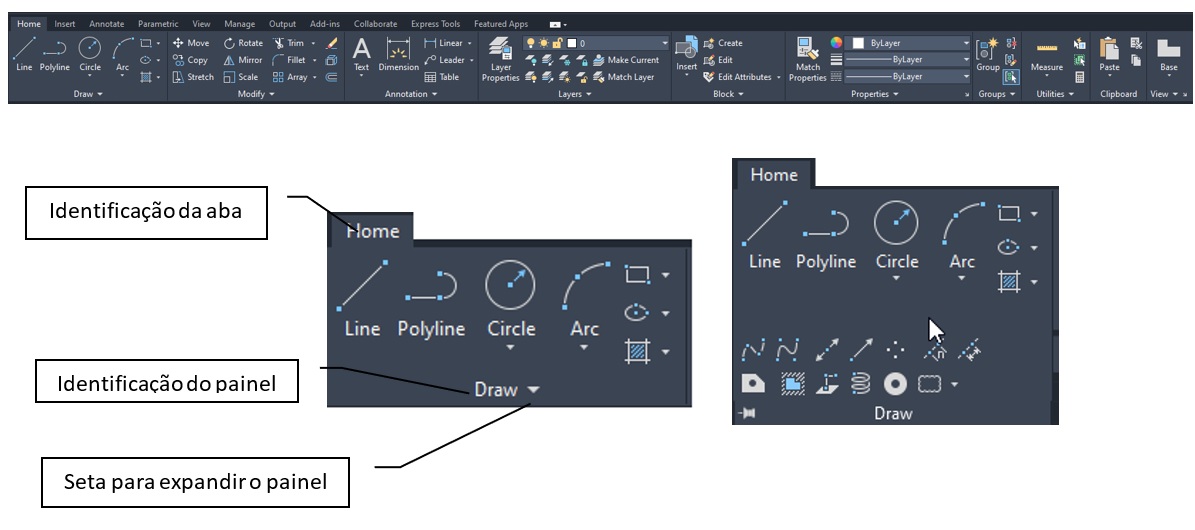Click the Donut tool in the expanded Draw panel
This screenshot has height=530, width=1195.
(x=895, y=384)
